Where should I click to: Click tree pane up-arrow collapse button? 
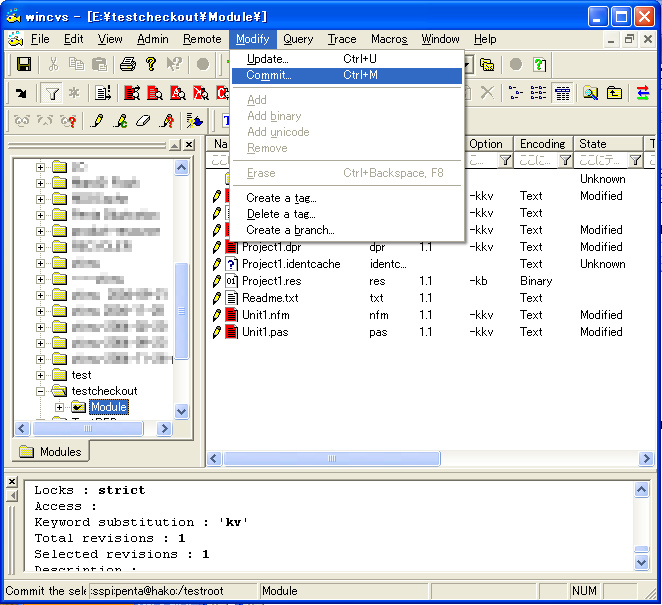coord(175,145)
